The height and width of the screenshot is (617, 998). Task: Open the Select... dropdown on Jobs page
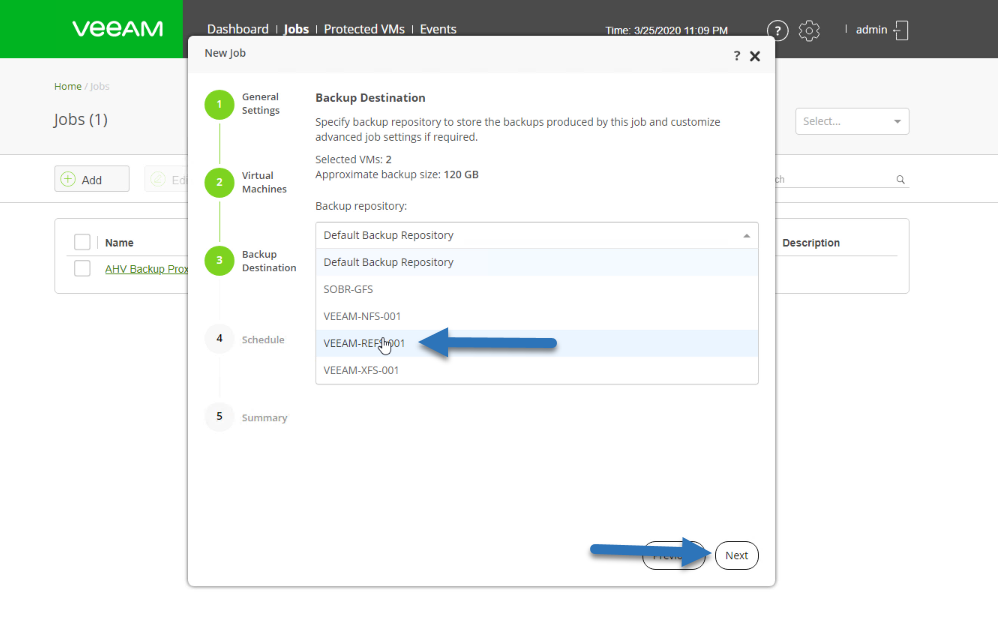[852, 121]
